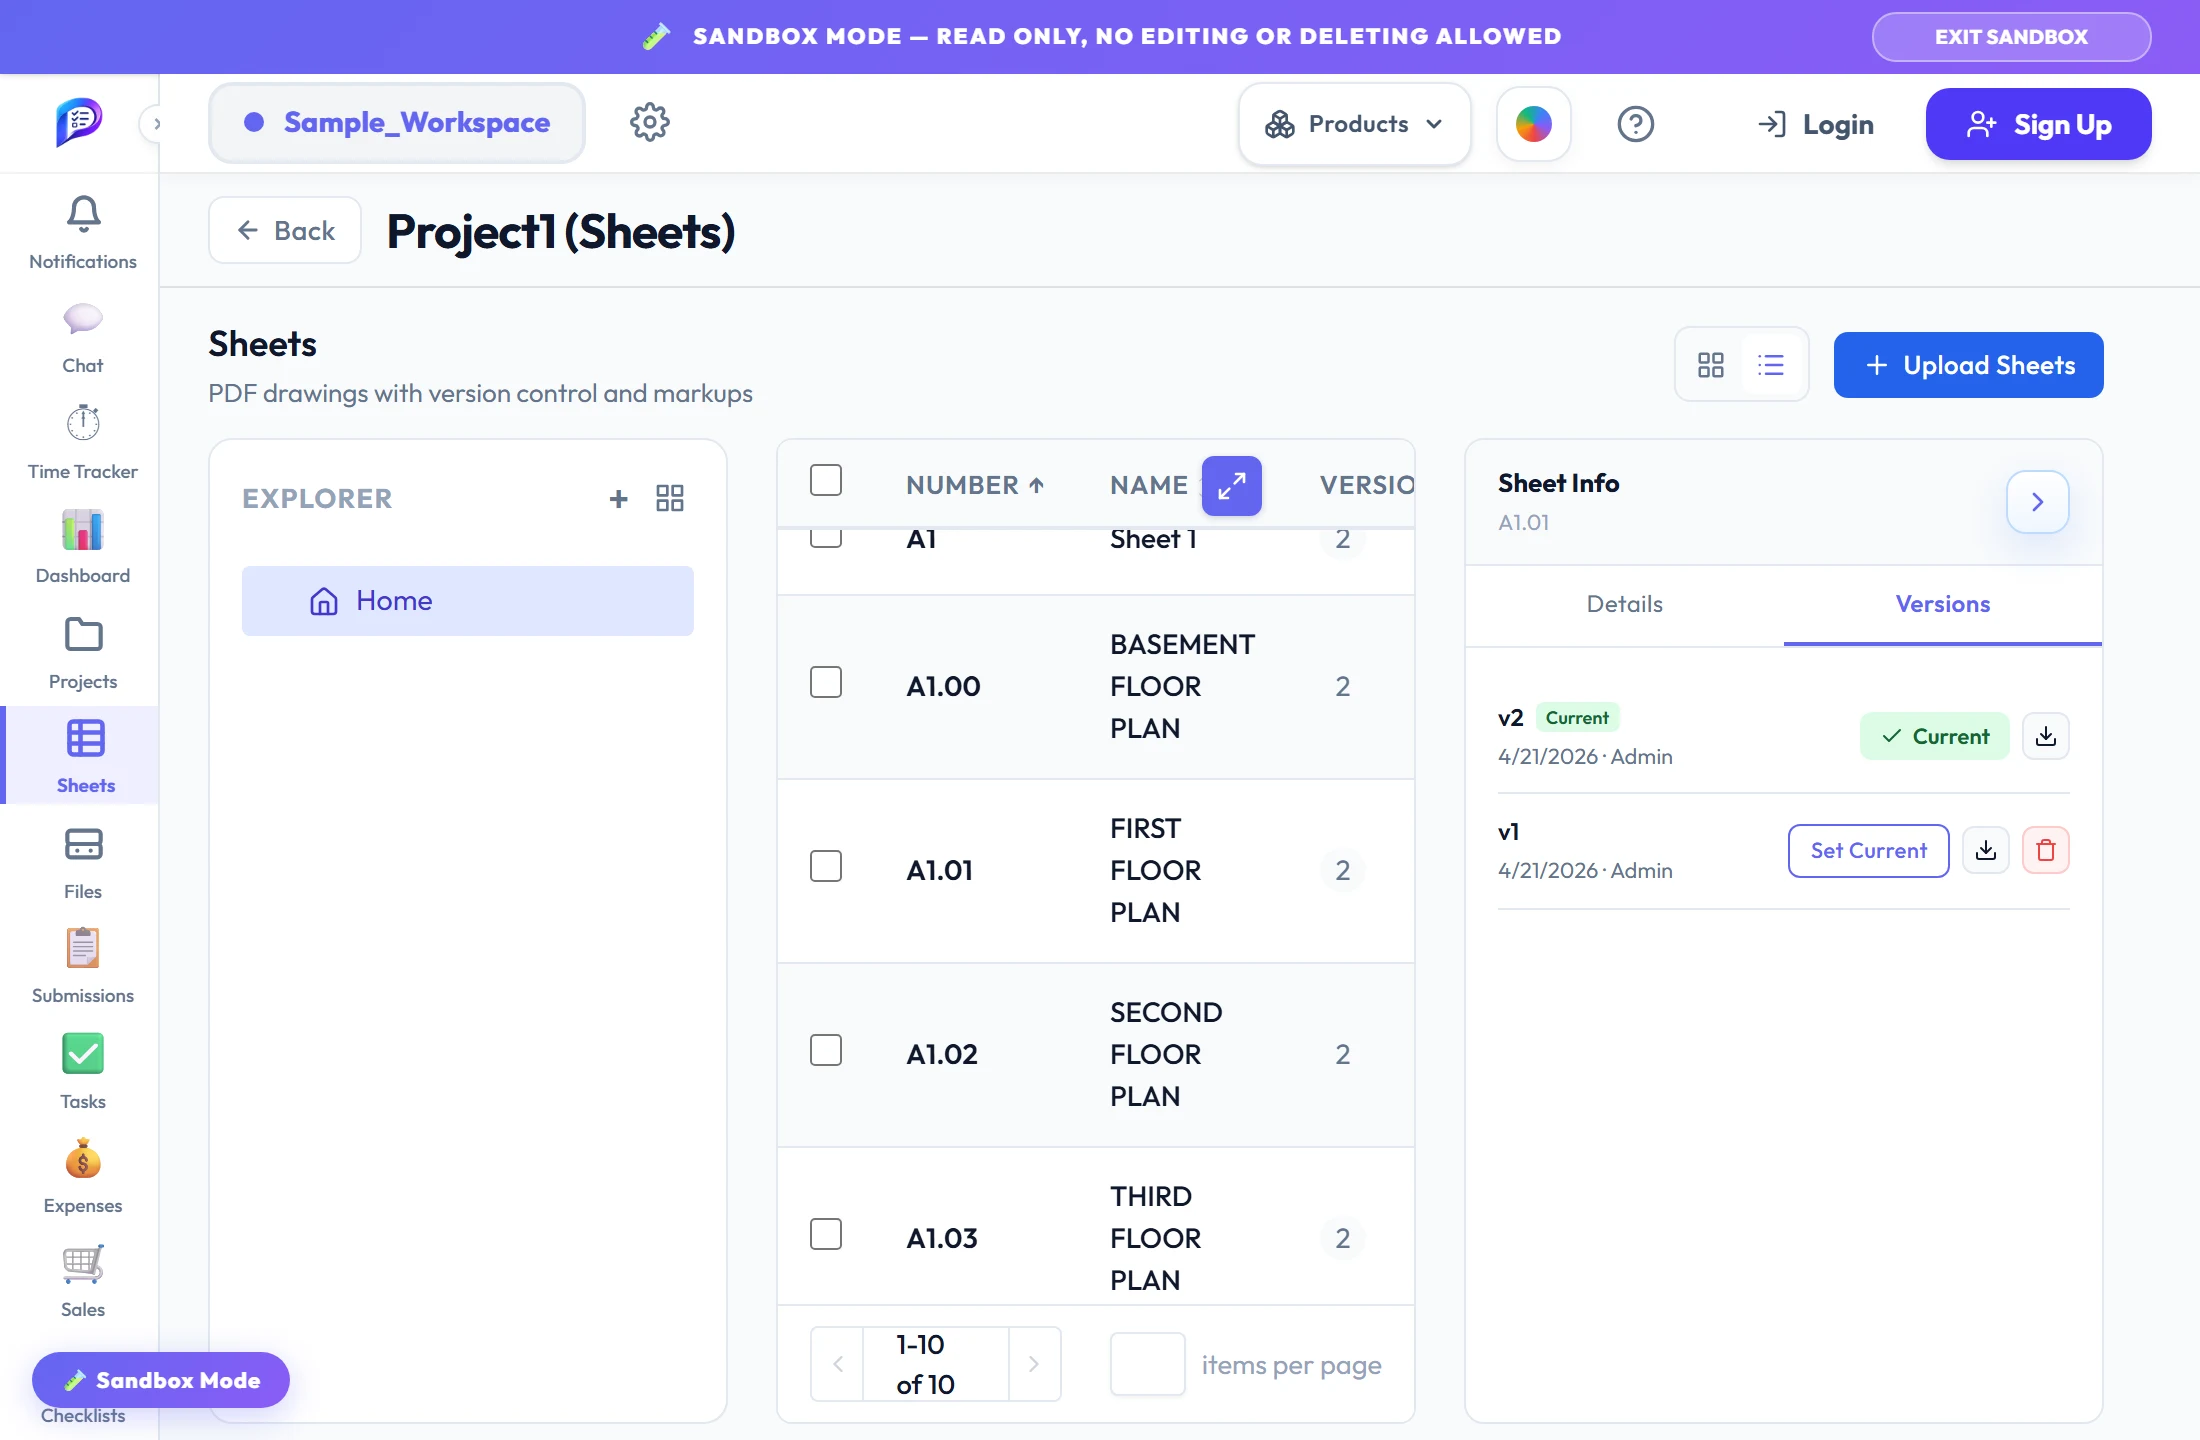Toggle Explorer grid layout icon

point(670,498)
